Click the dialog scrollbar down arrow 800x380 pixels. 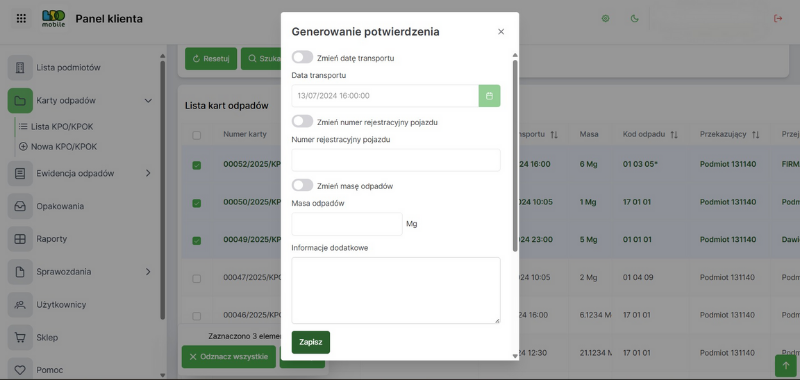[x=515, y=357]
